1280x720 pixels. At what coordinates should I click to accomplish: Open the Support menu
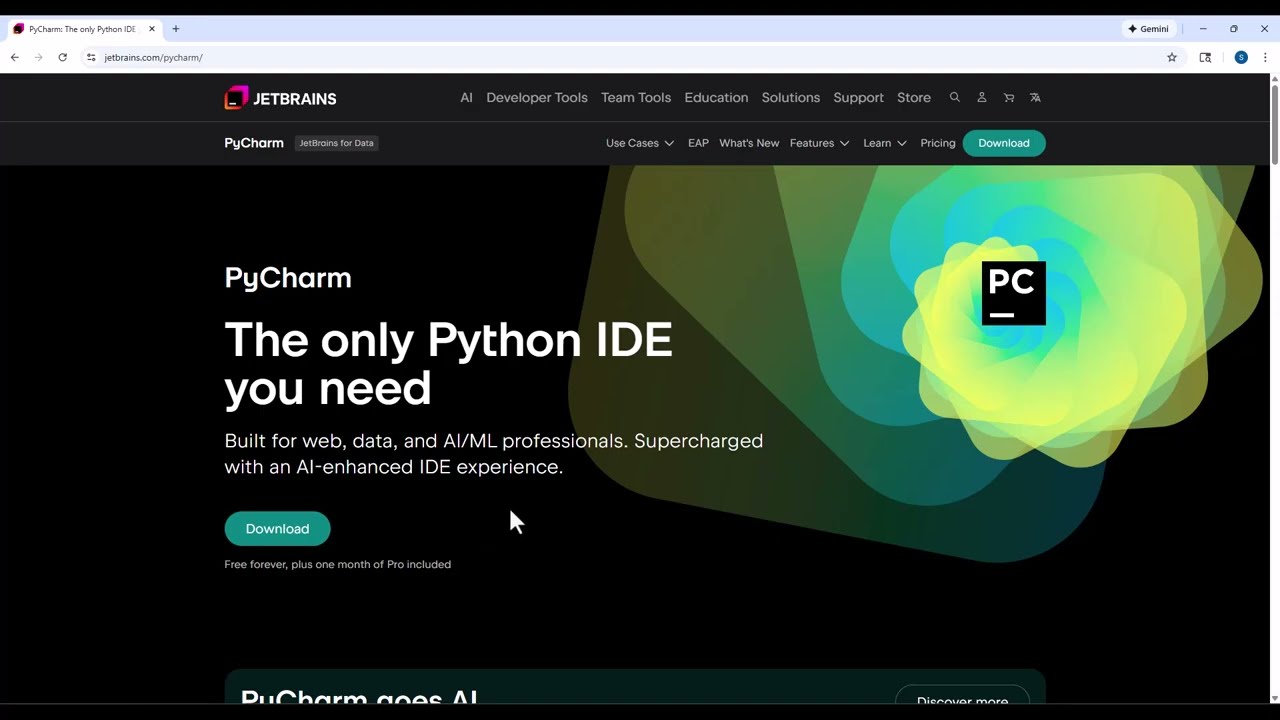[858, 97]
